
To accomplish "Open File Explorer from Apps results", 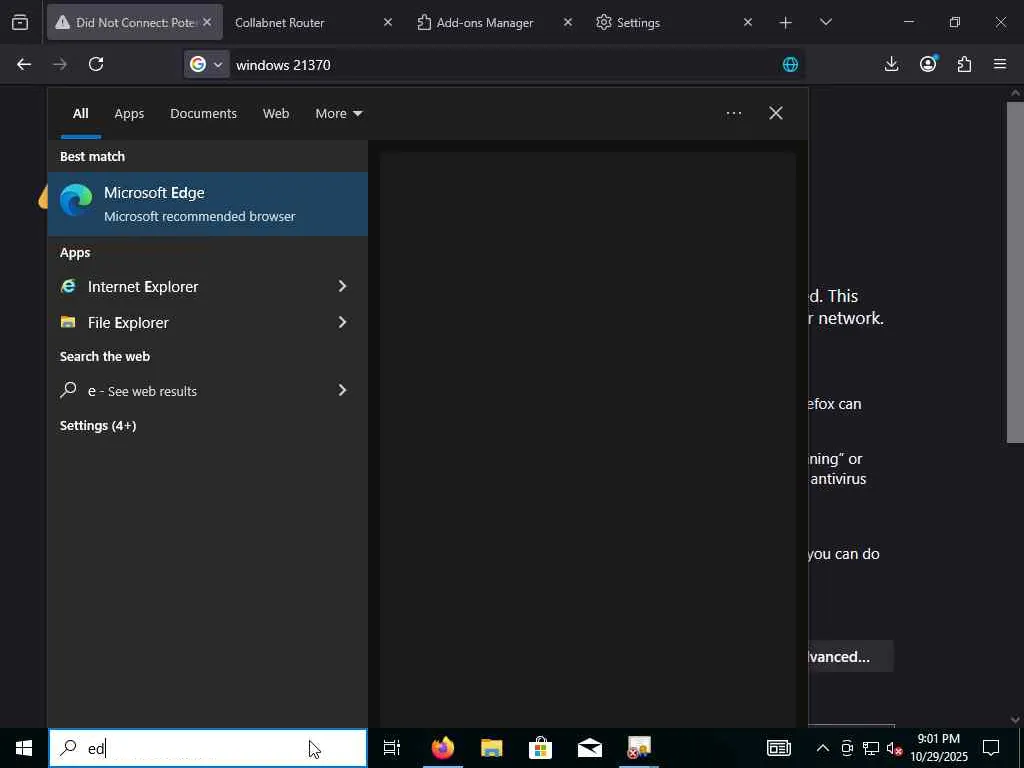I will coord(183,323).
